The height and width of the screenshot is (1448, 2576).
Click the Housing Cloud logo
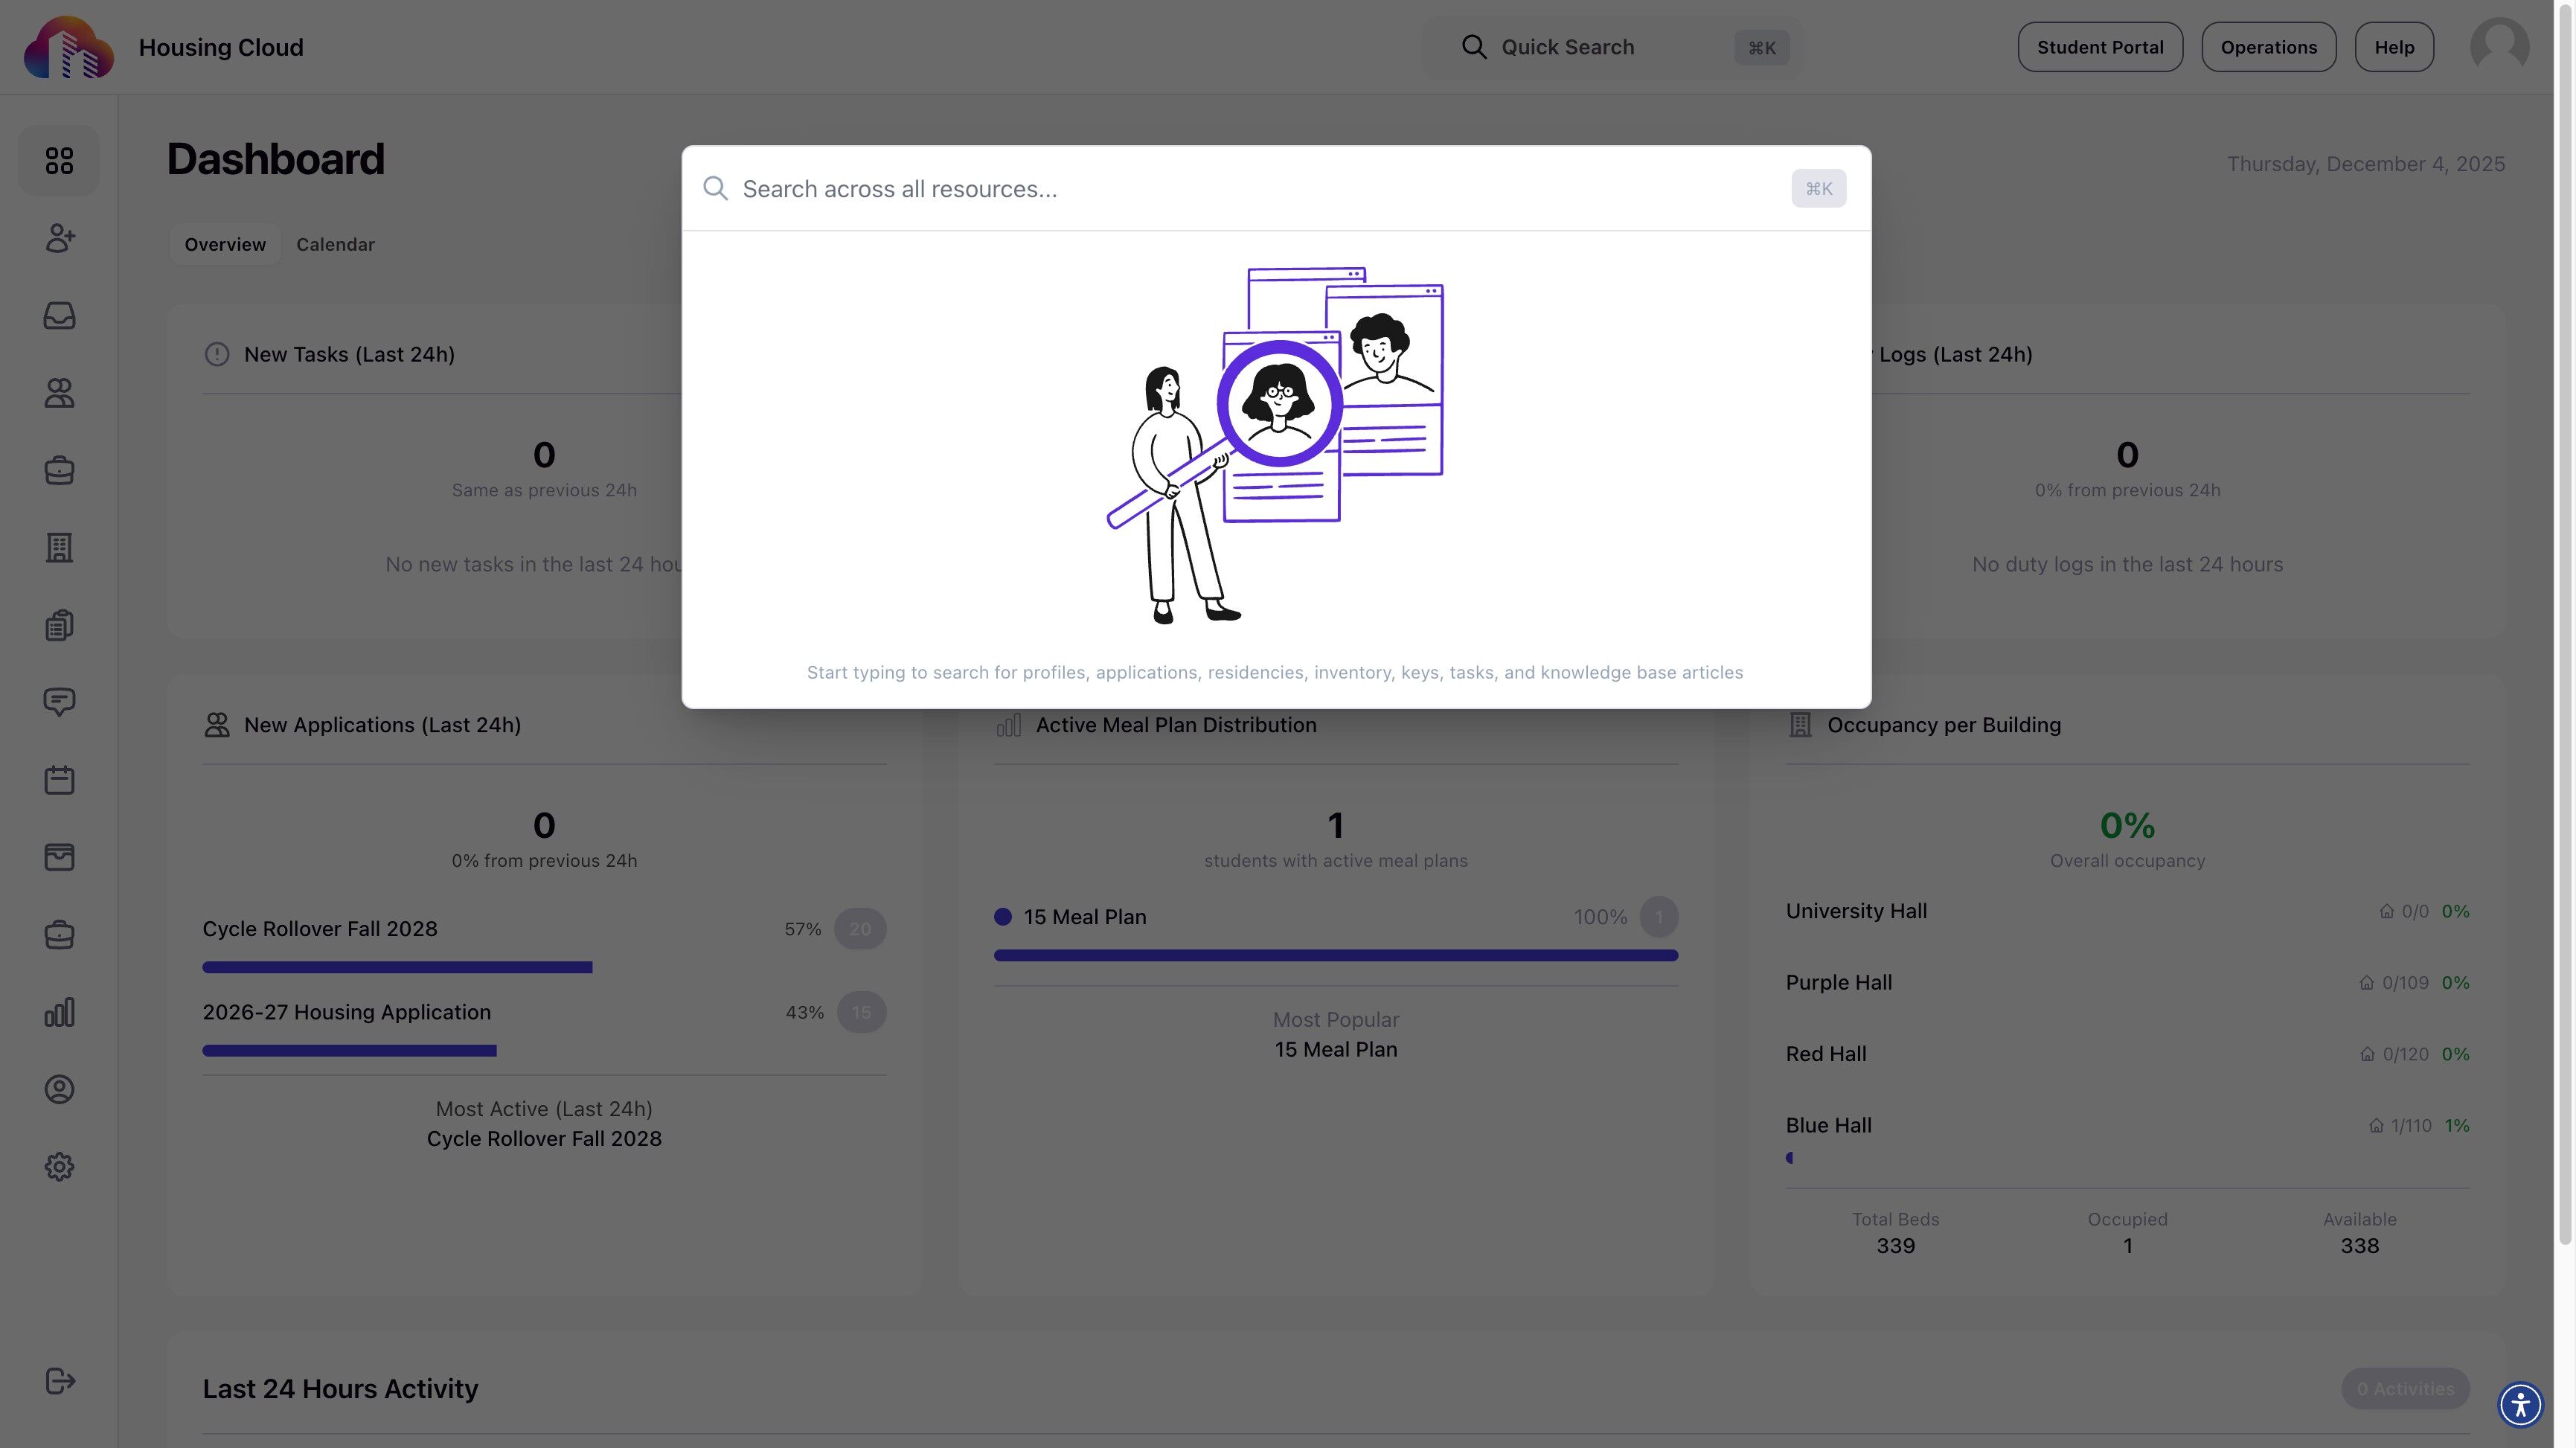coord(68,47)
